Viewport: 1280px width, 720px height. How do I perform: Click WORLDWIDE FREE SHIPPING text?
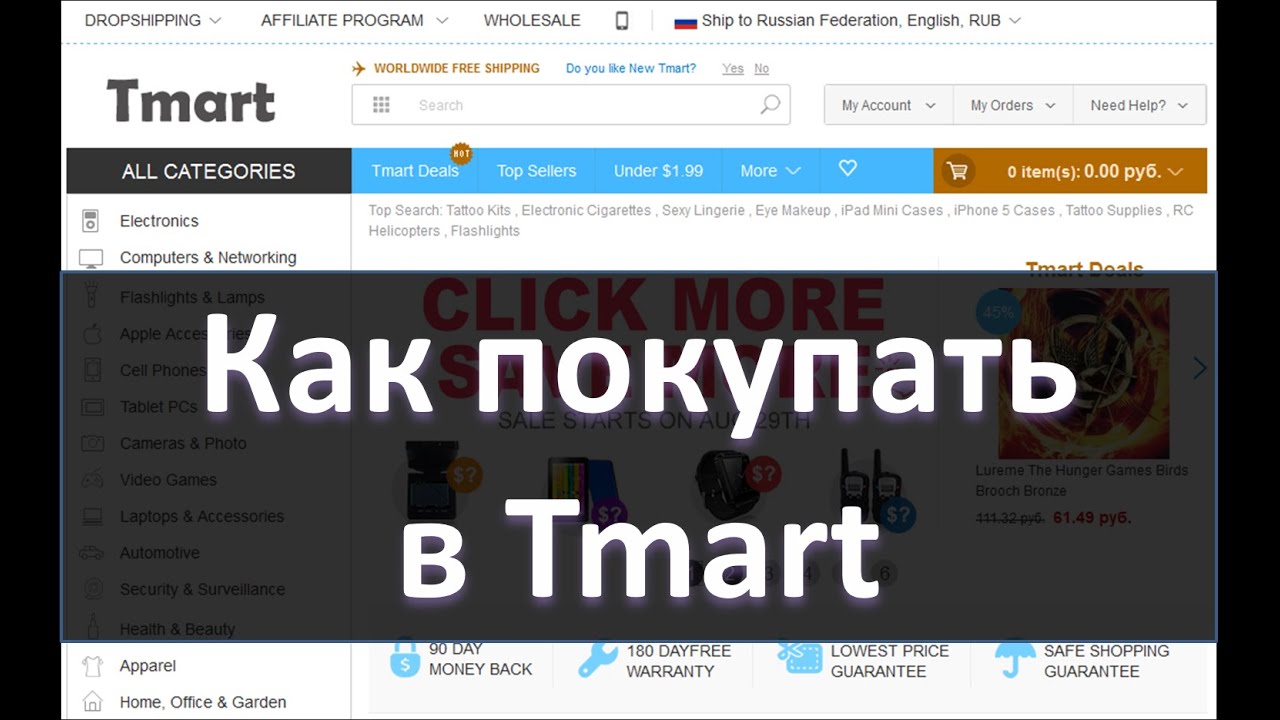coord(457,69)
